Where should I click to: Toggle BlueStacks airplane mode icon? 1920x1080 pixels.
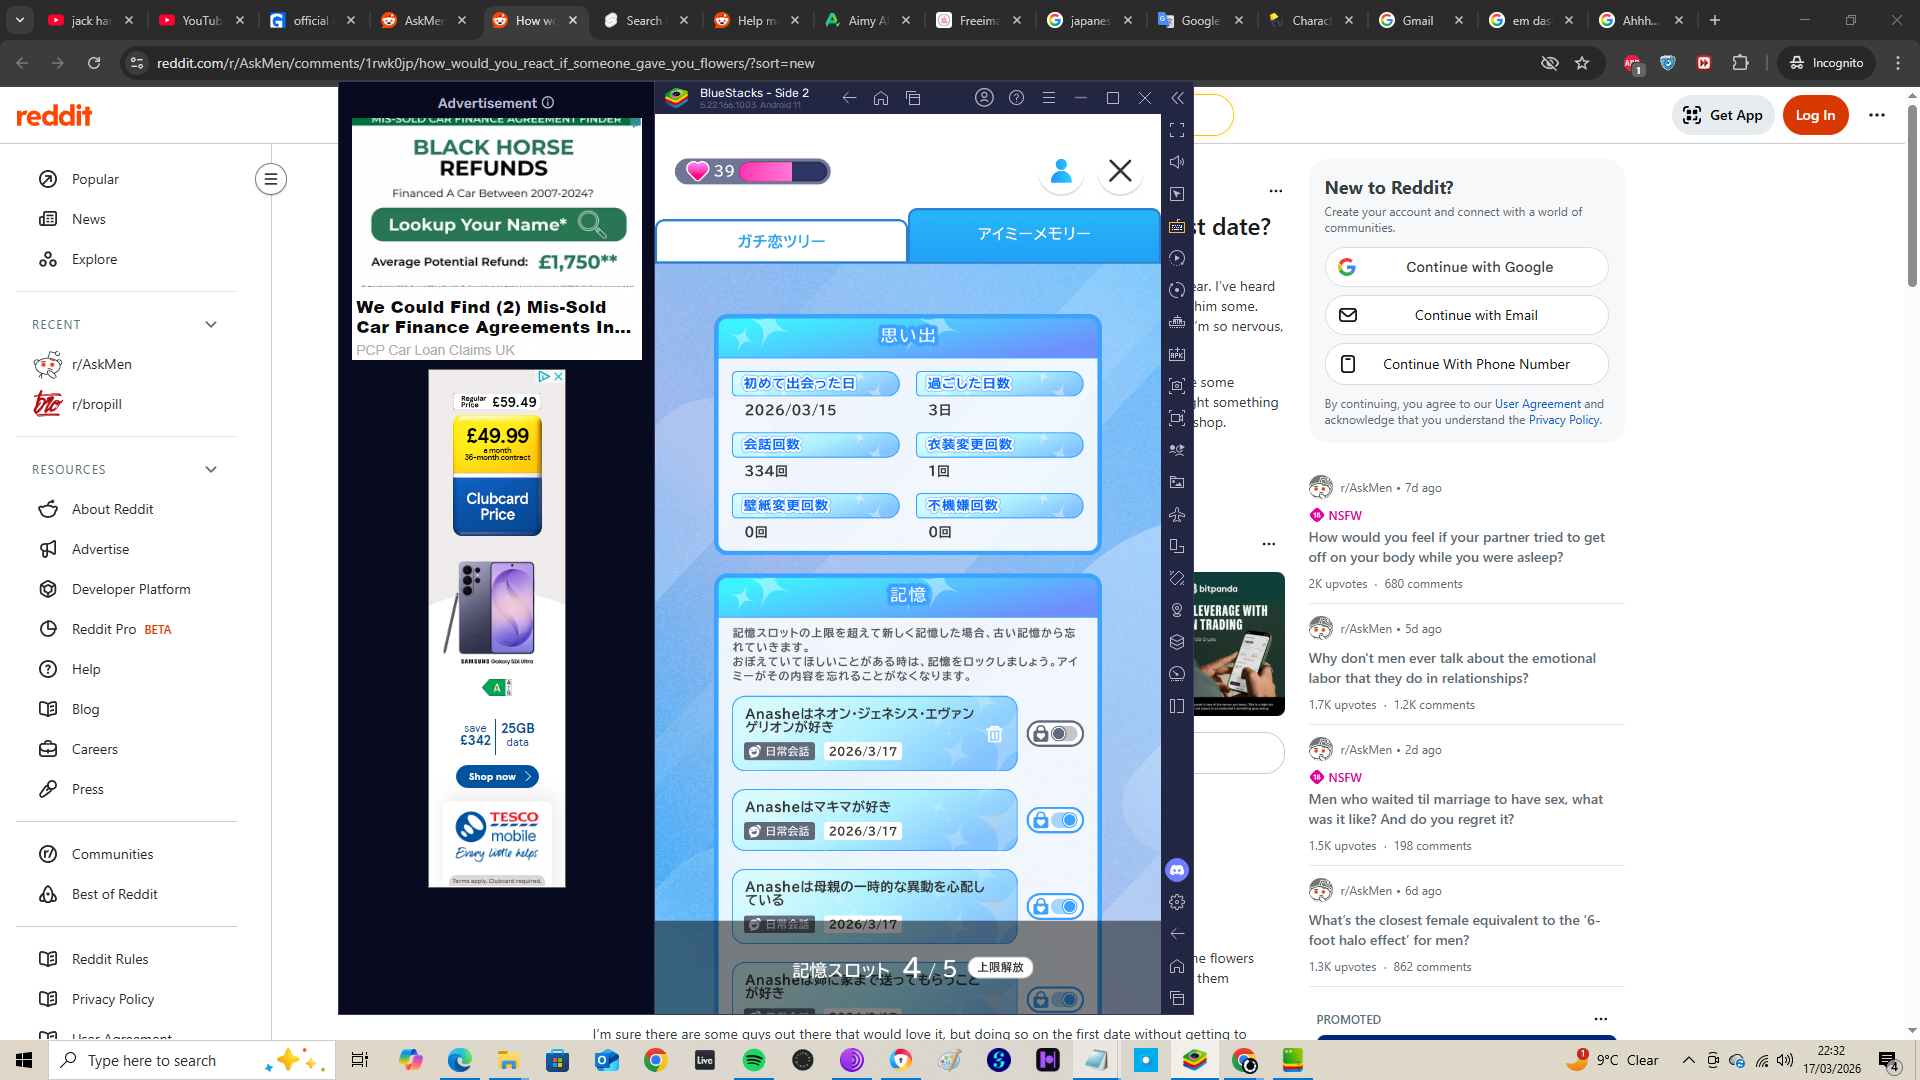(x=1177, y=514)
